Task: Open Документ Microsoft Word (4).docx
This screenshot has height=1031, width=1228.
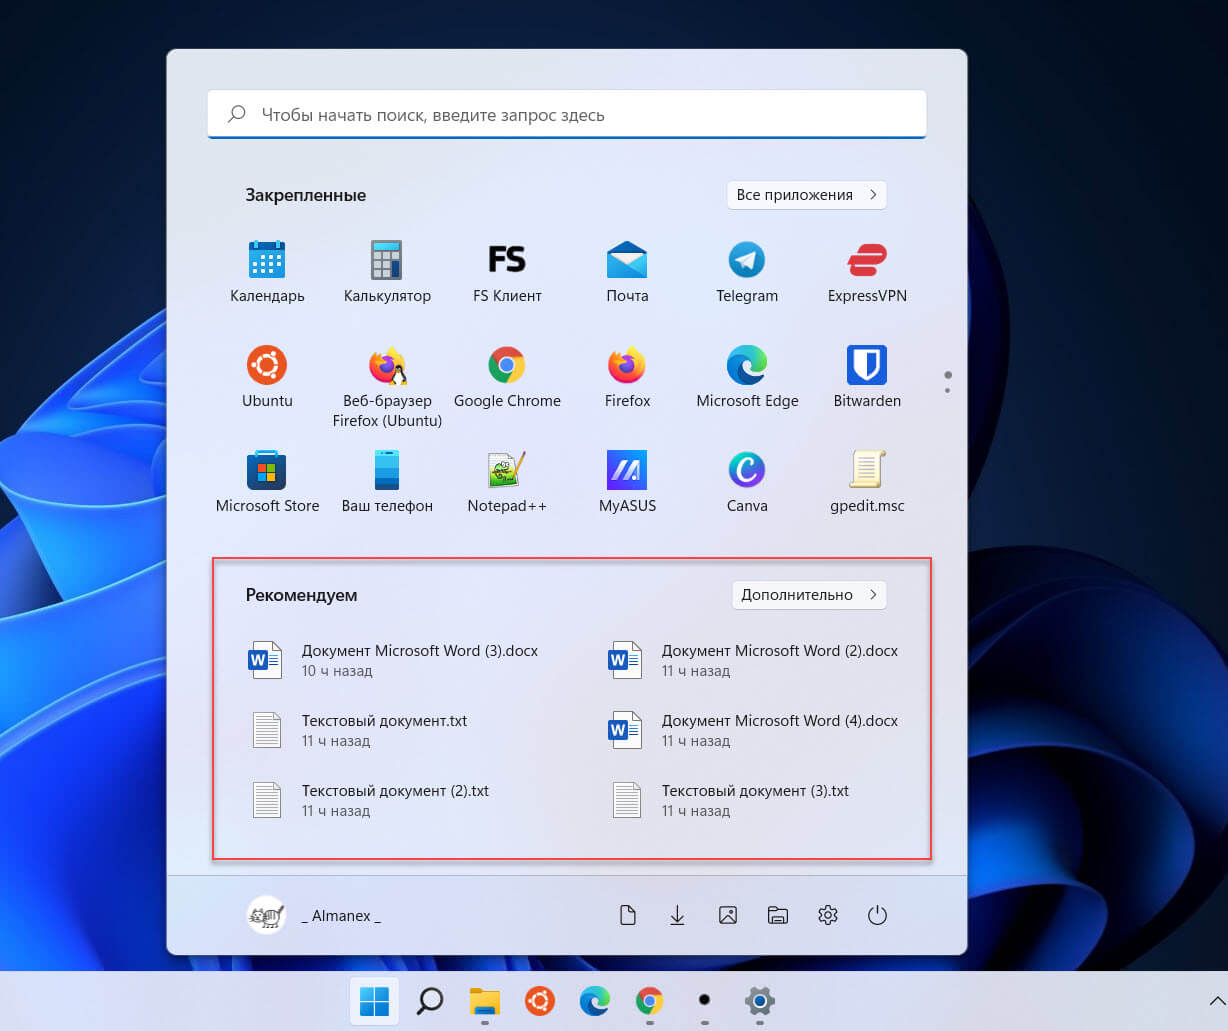Action: 755,730
